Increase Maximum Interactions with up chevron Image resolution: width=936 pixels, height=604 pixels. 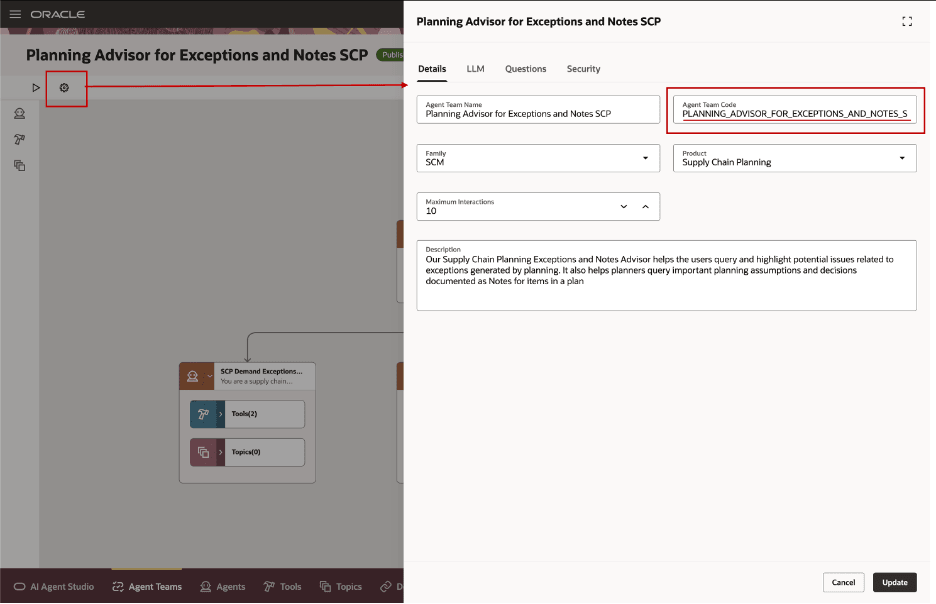coord(645,207)
